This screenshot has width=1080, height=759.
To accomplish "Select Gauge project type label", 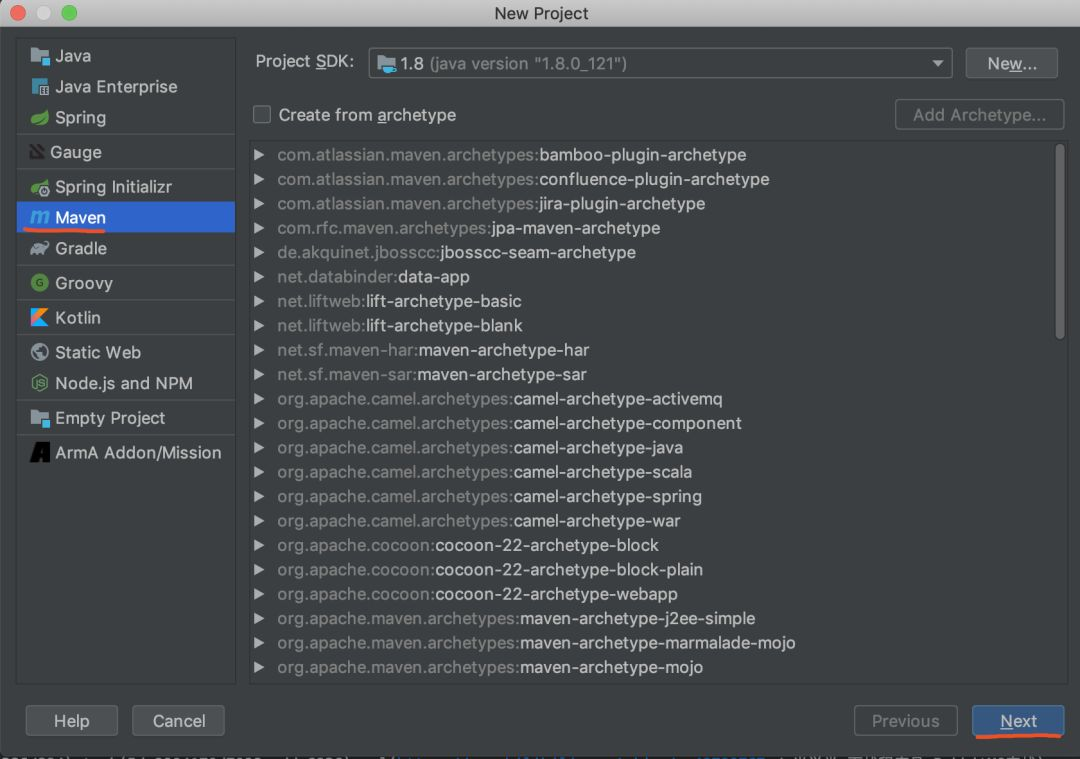I will pyautogui.click(x=76, y=152).
